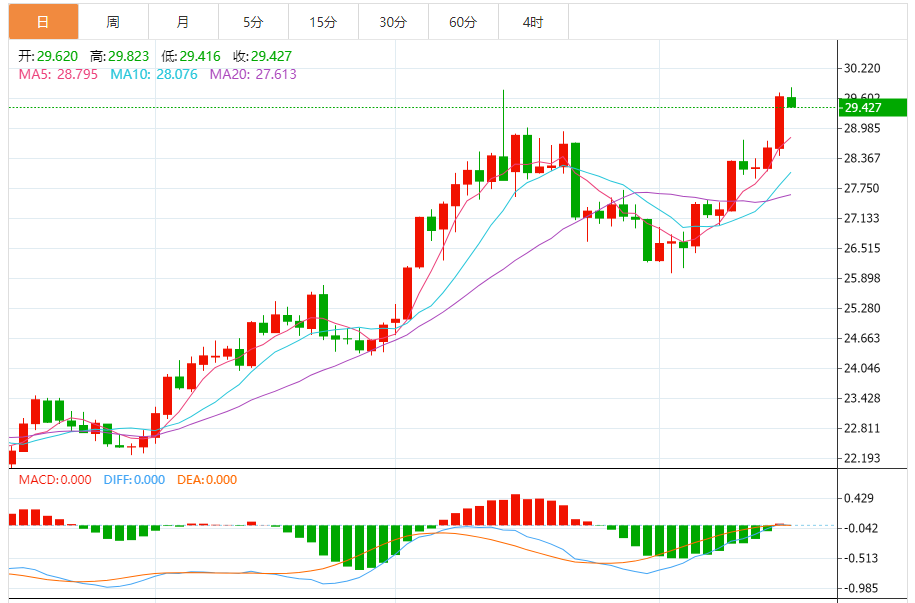Click the 22.811 price axis label
The width and height of the screenshot is (915, 603).
[862, 428]
